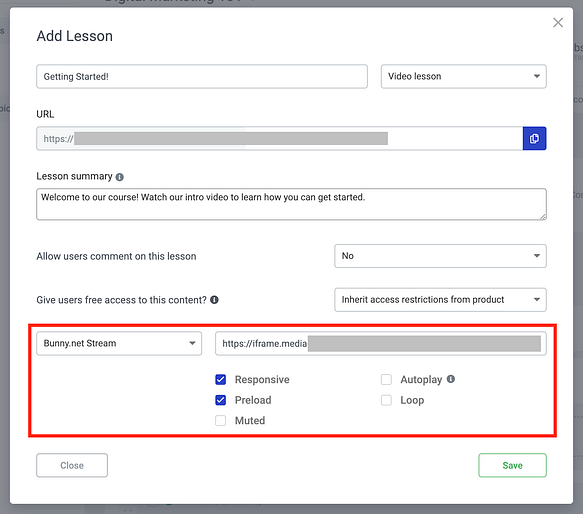This screenshot has height=514, width=583.
Task: Click the Save button
Action: click(x=512, y=465)
